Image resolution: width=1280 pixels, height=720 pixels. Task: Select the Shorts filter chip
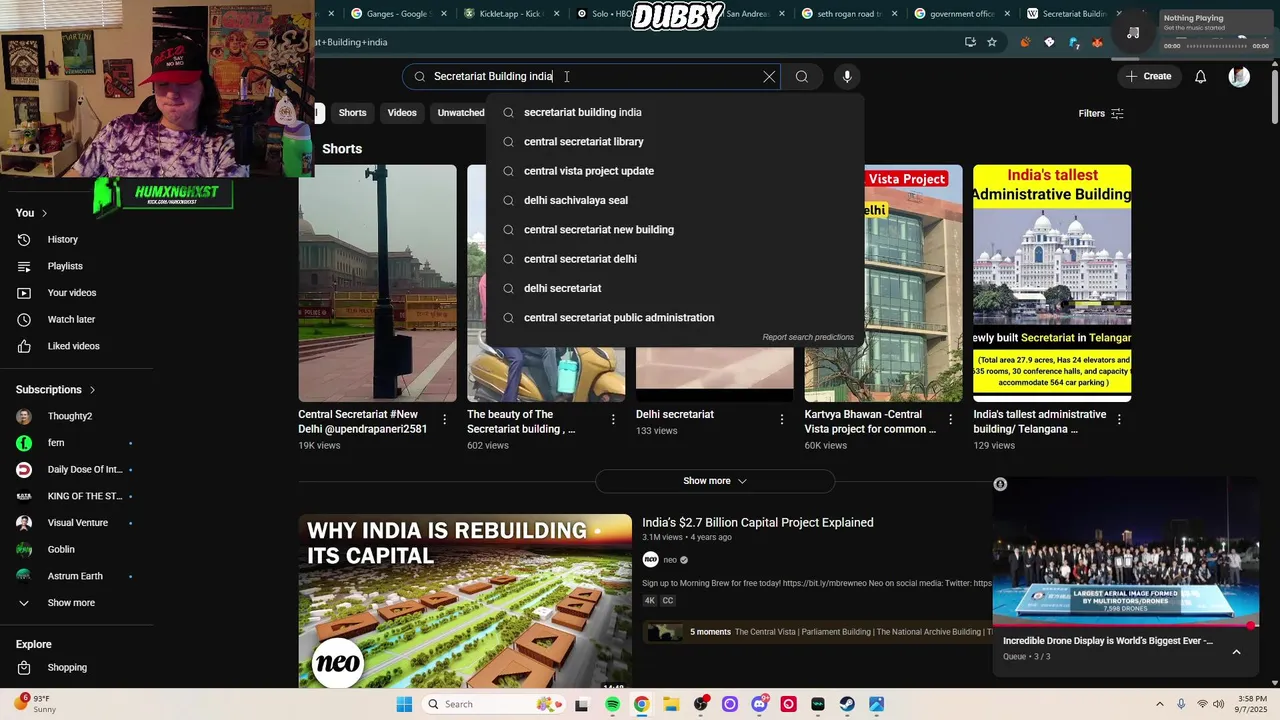[352, 113]
